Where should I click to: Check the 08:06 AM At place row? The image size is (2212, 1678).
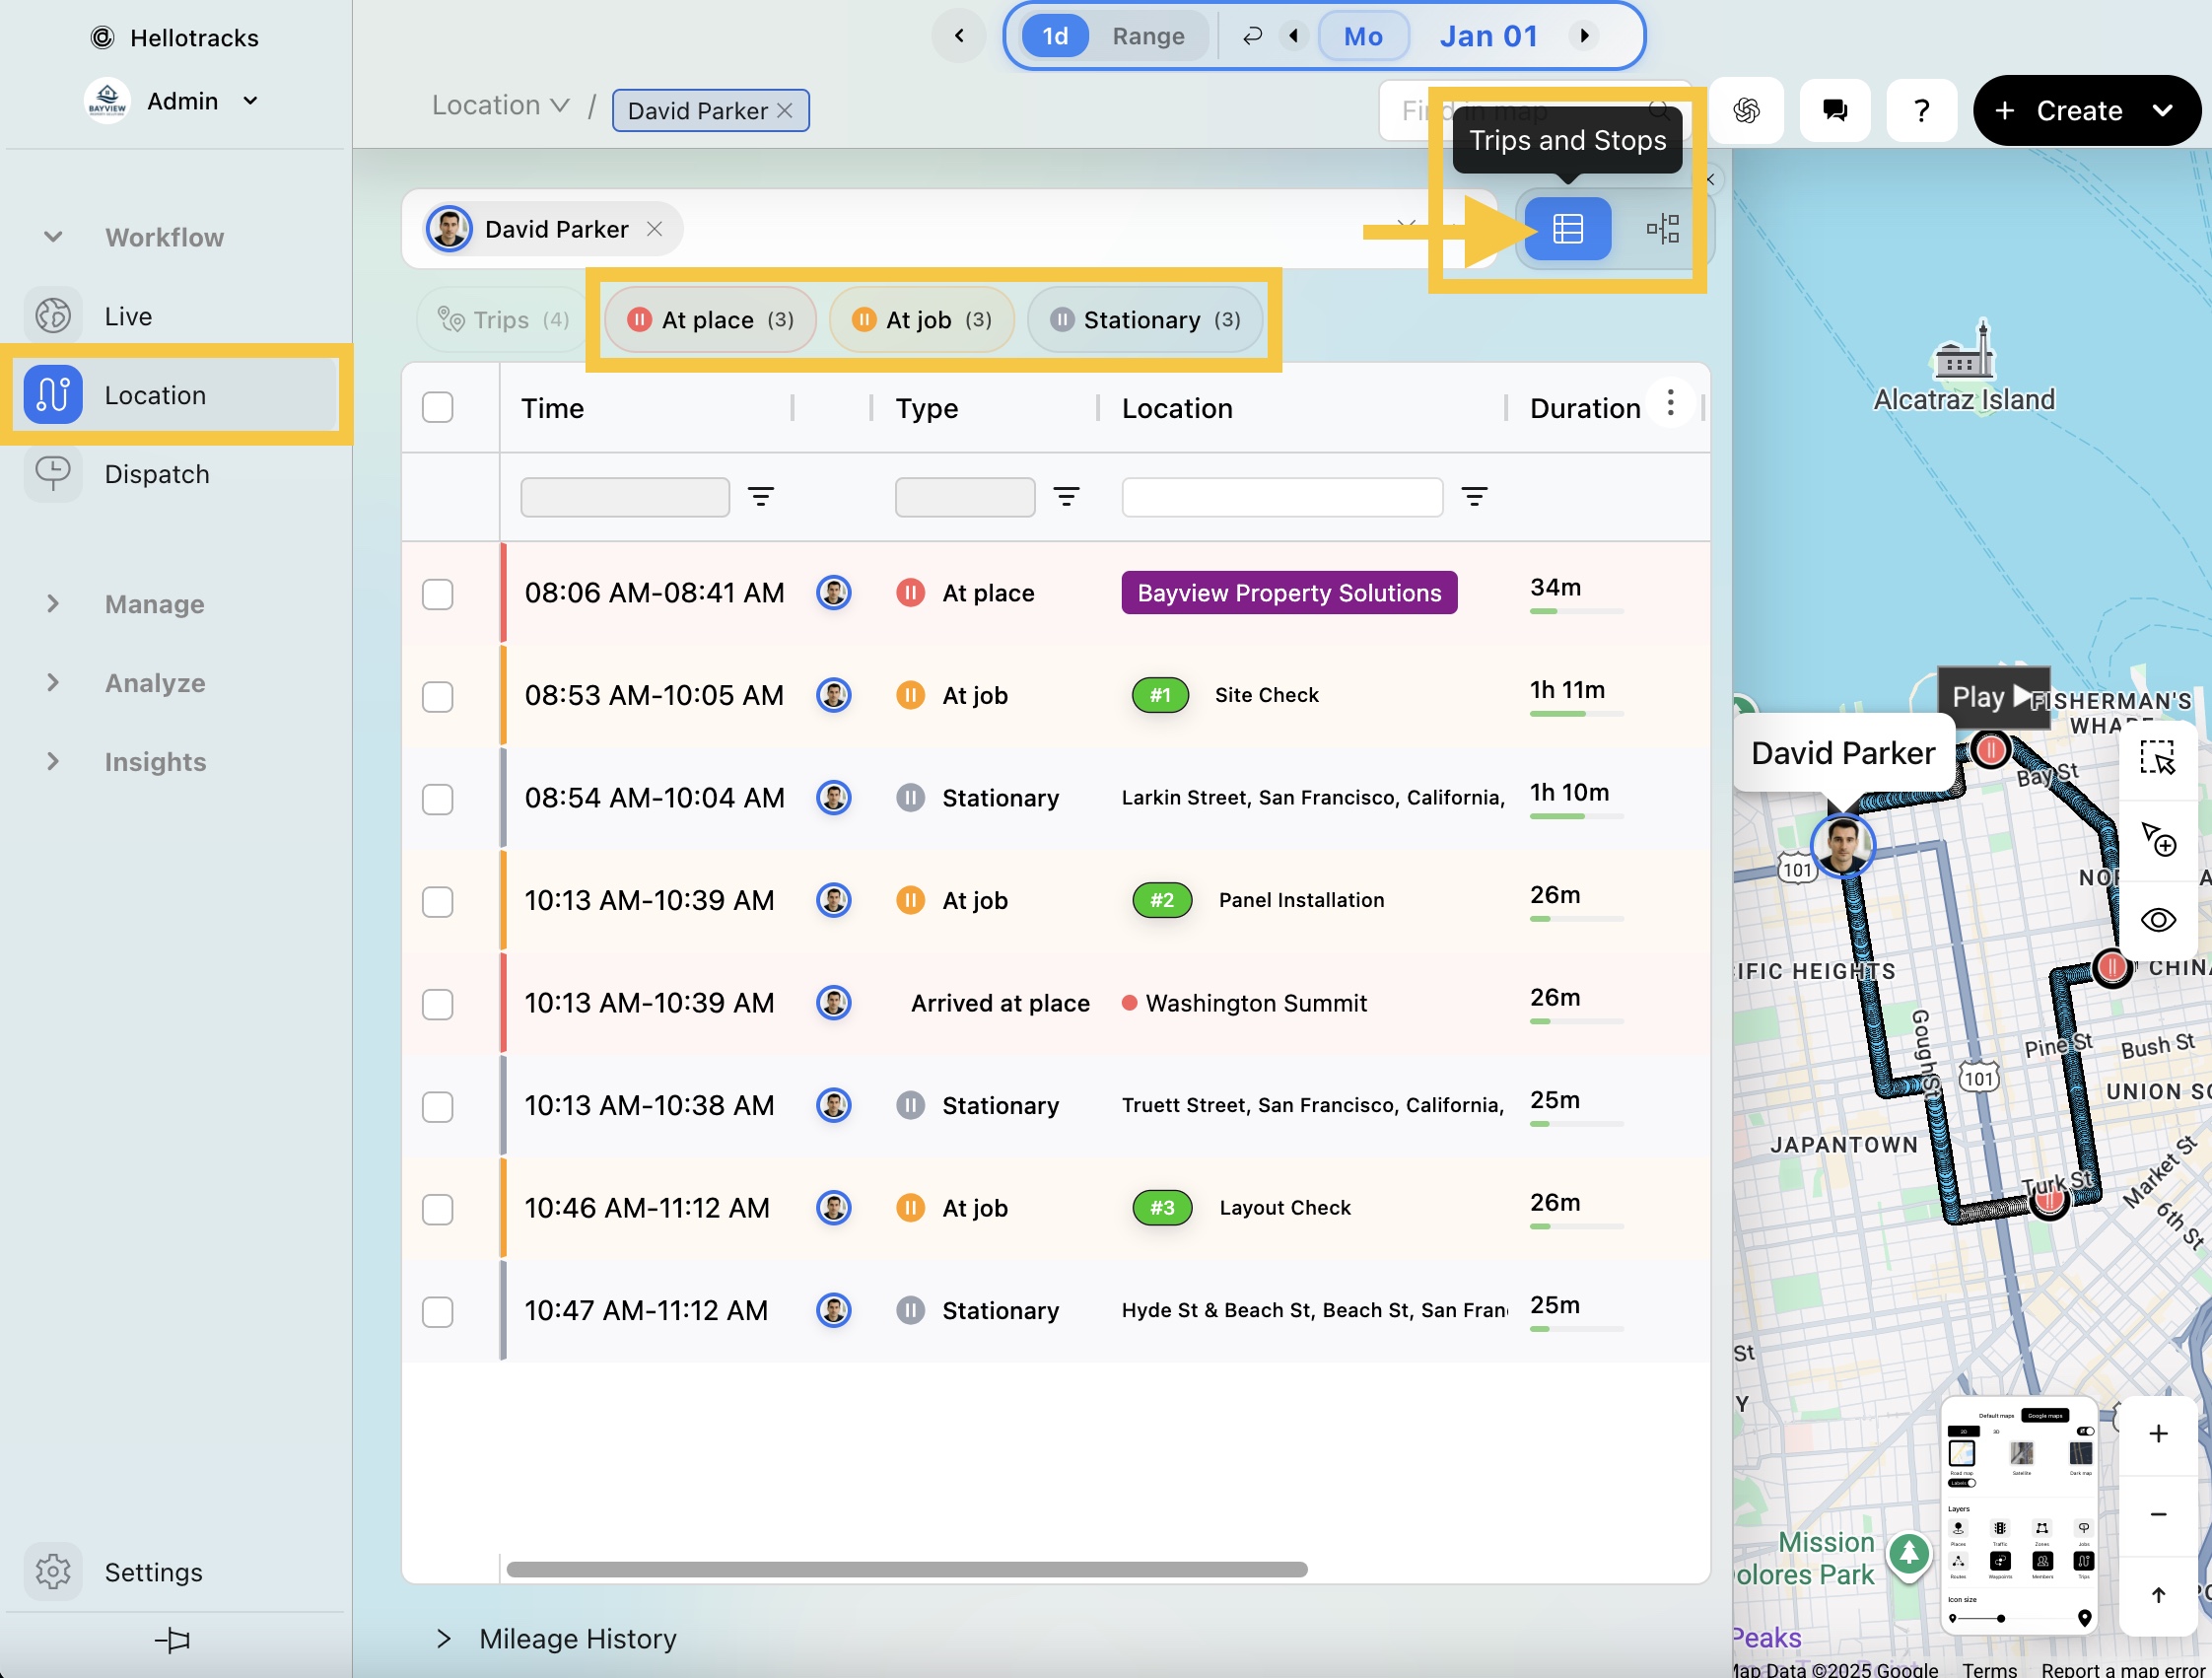pyautogui.click(x=437, y=594)
